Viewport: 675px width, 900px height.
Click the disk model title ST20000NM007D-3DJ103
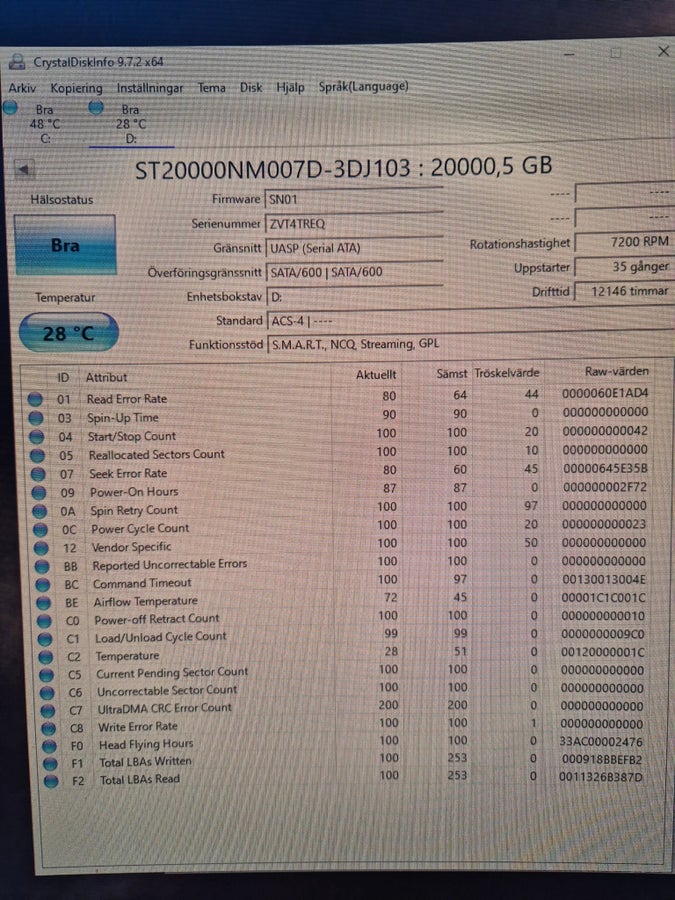coord(273,169)
